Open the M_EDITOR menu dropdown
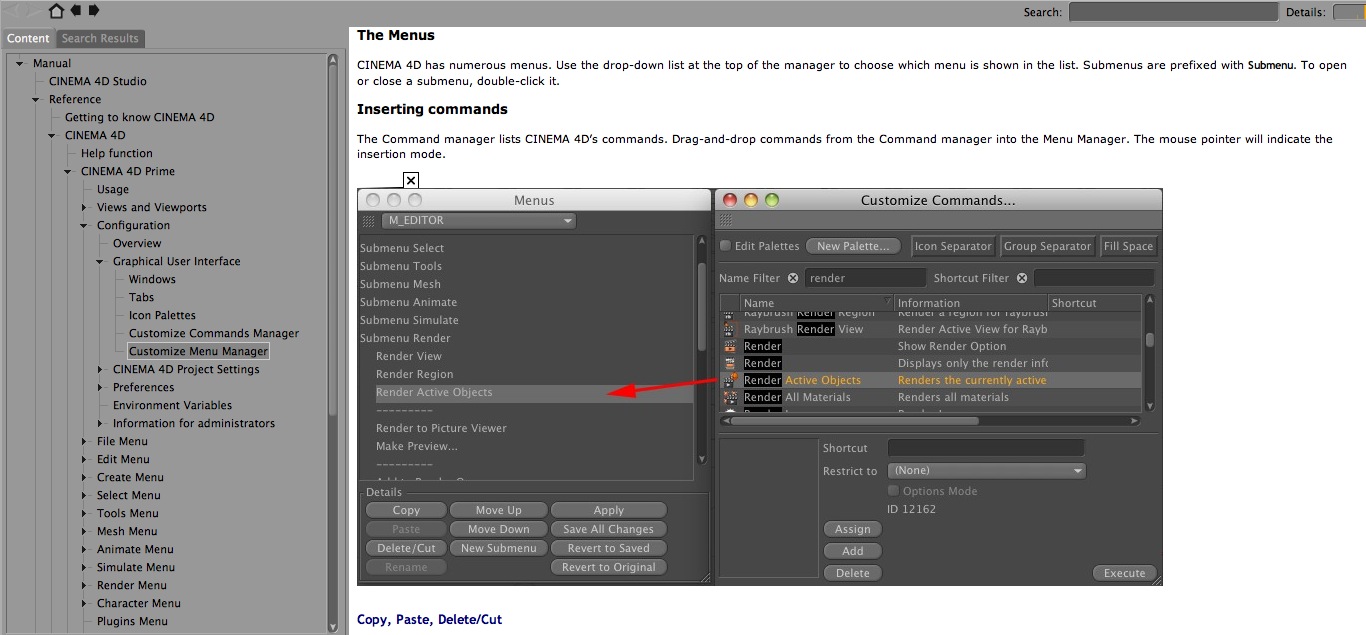1366x635 pixels. pyautogui.click(x=478, y=221)
